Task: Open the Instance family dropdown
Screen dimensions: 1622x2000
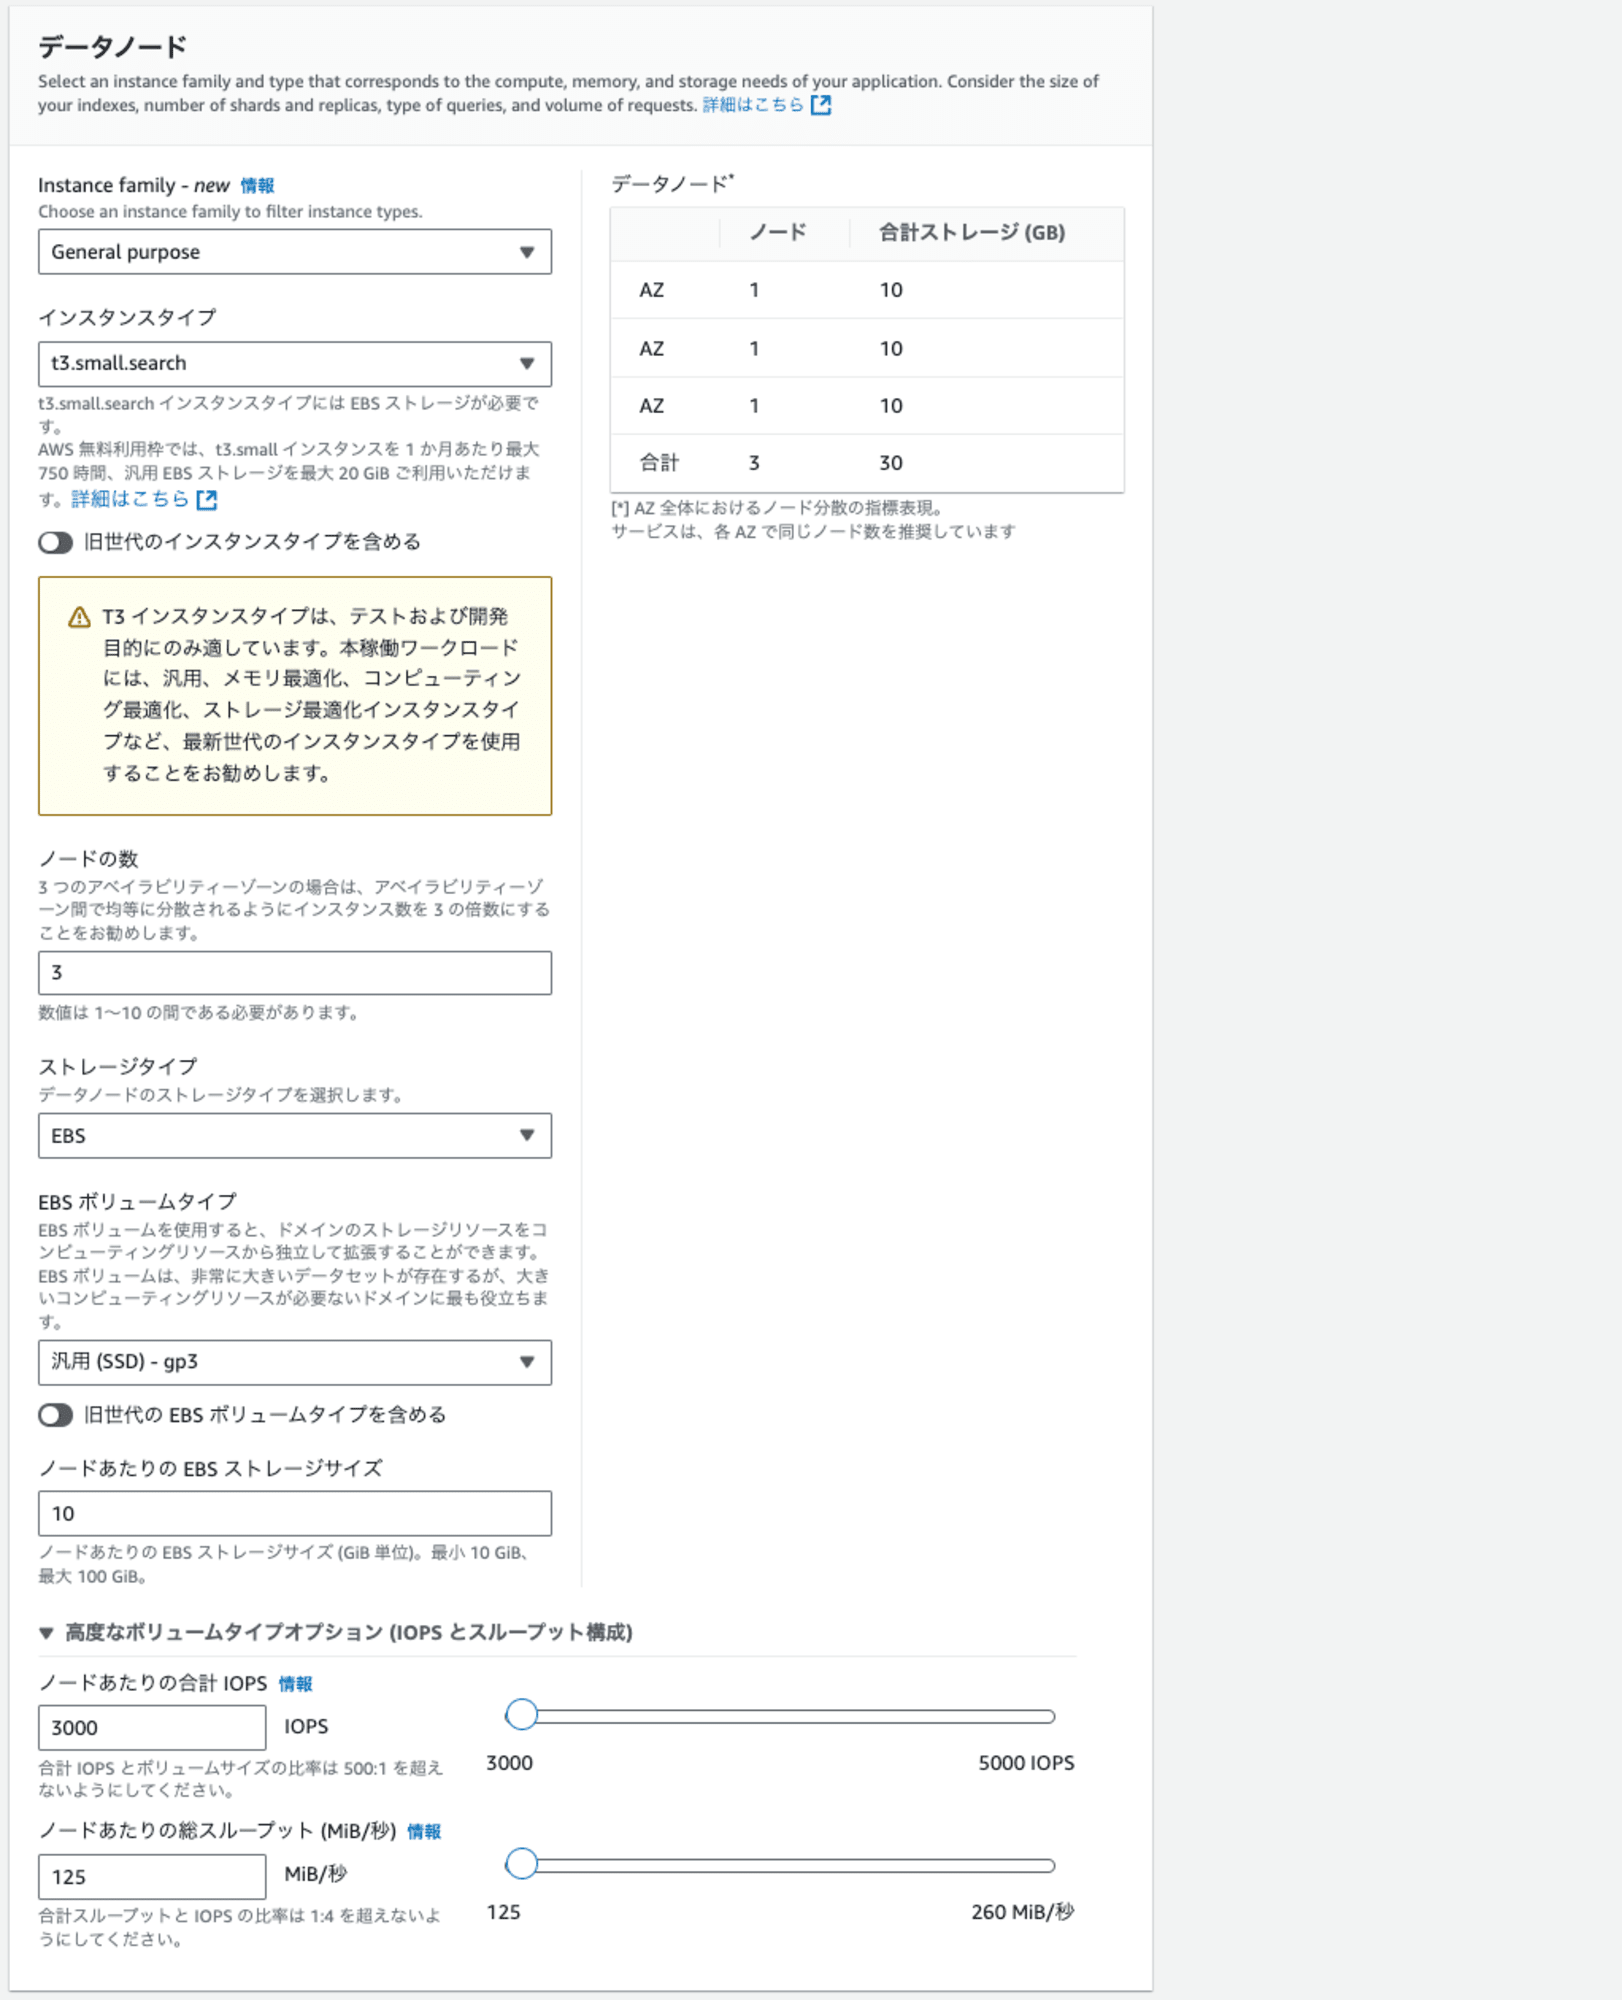Action: point(294,252)
